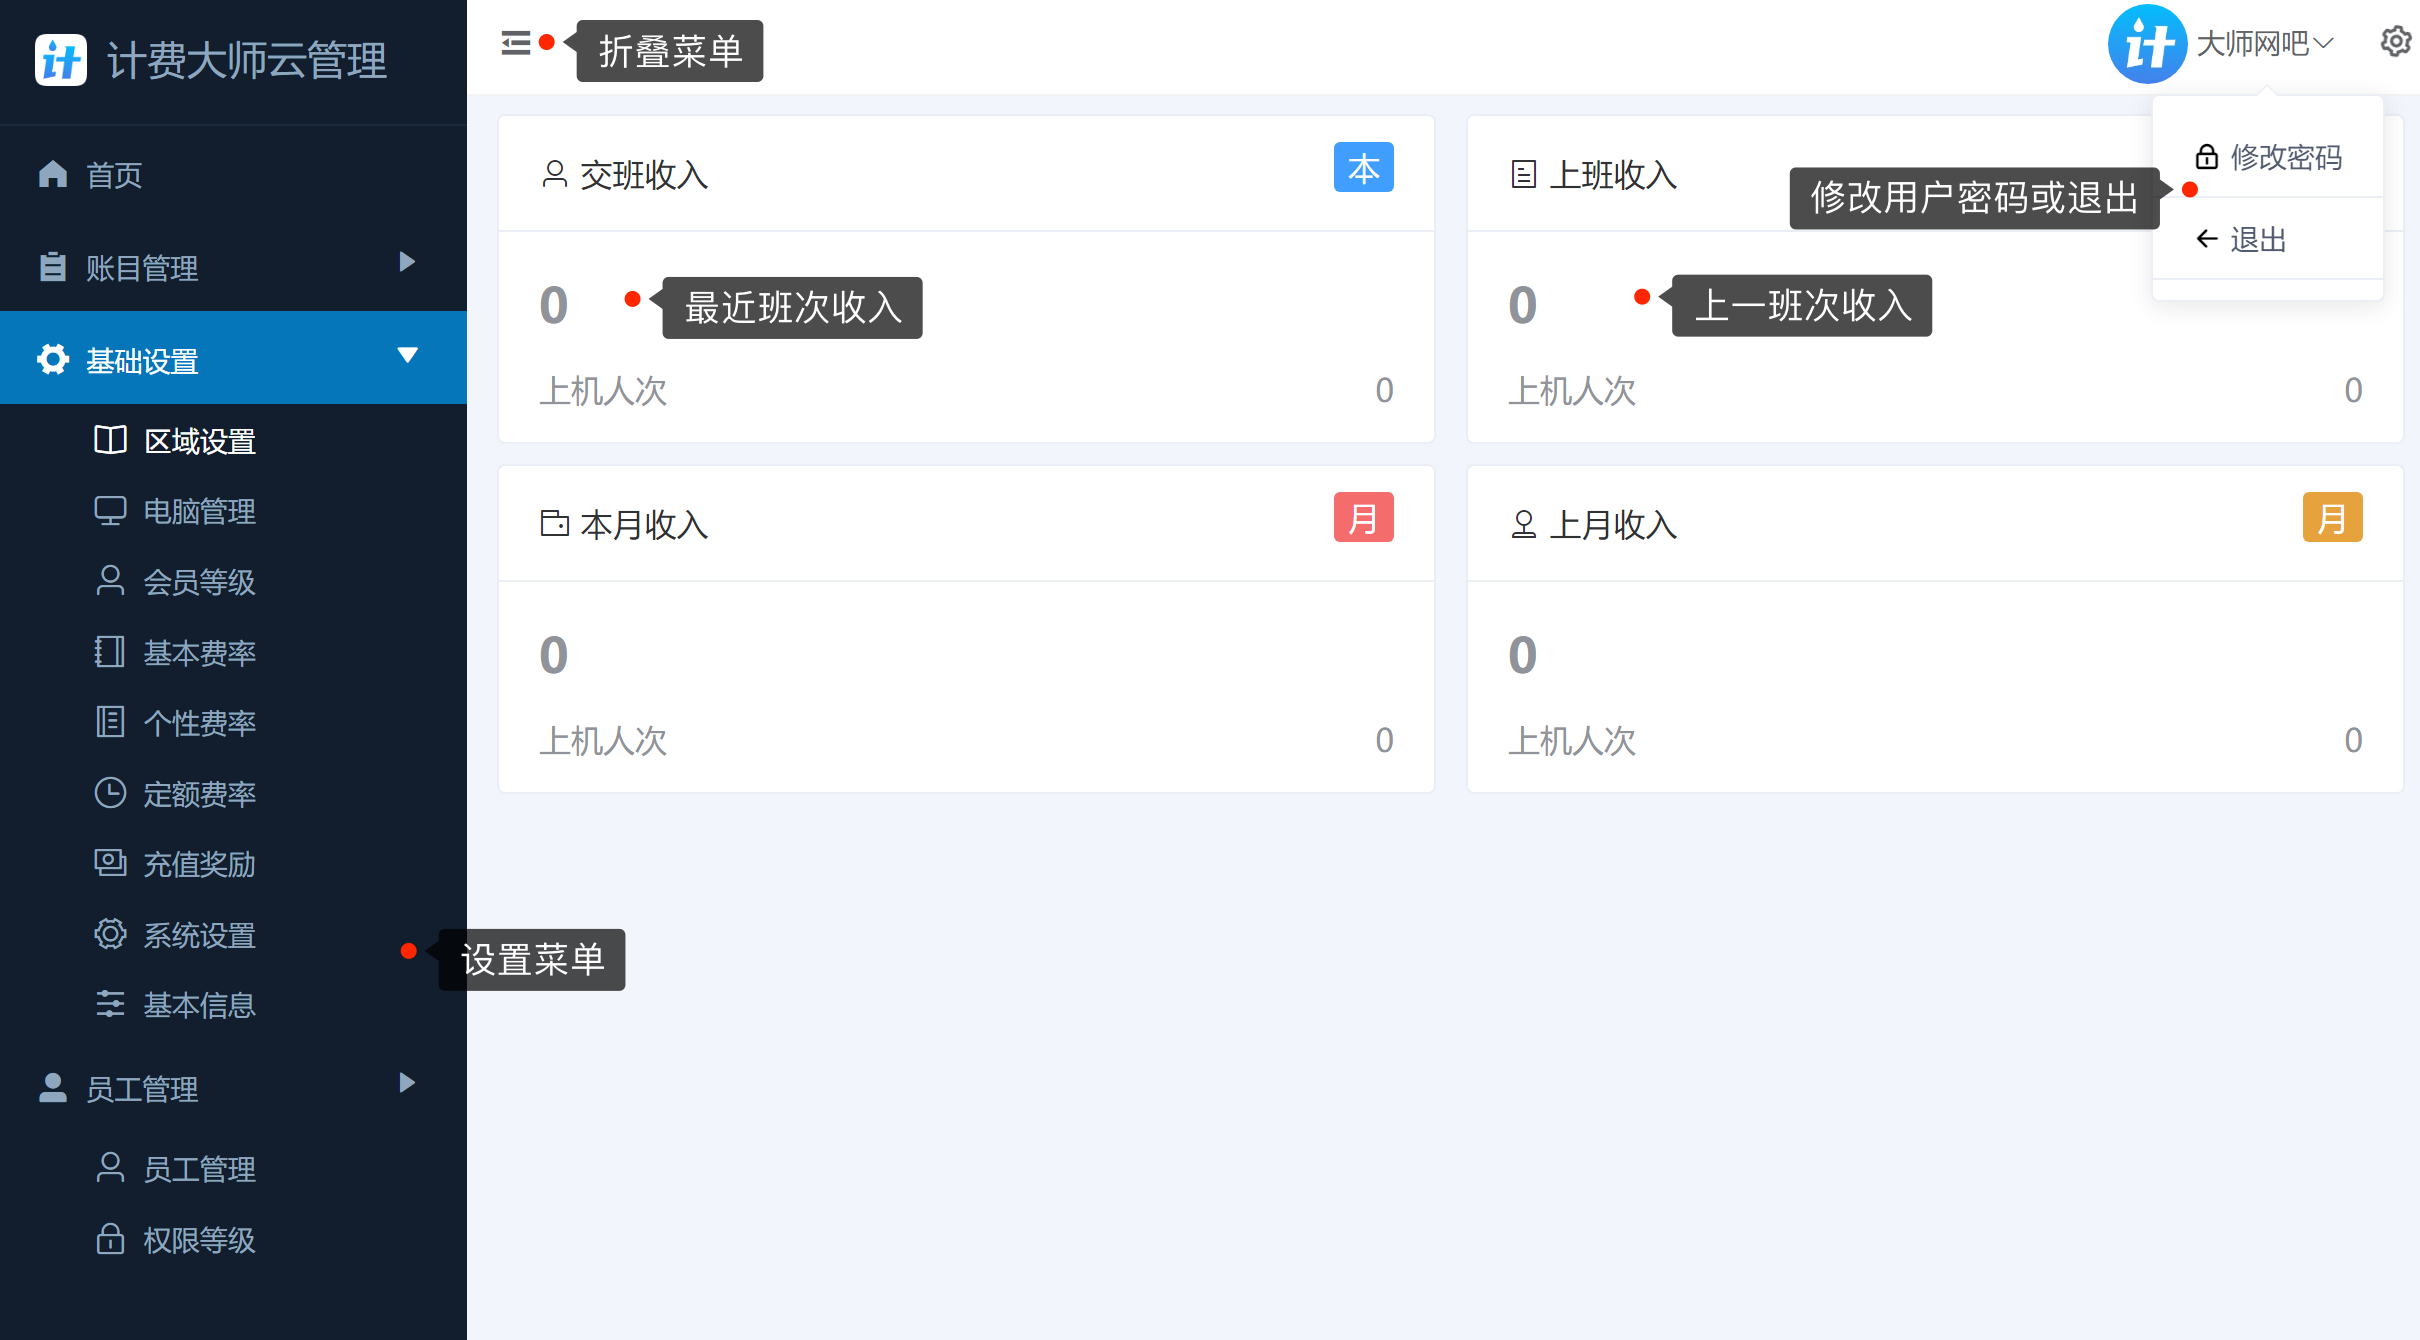Open 权限等级 in the sidebar

[x=233, y=1239]
